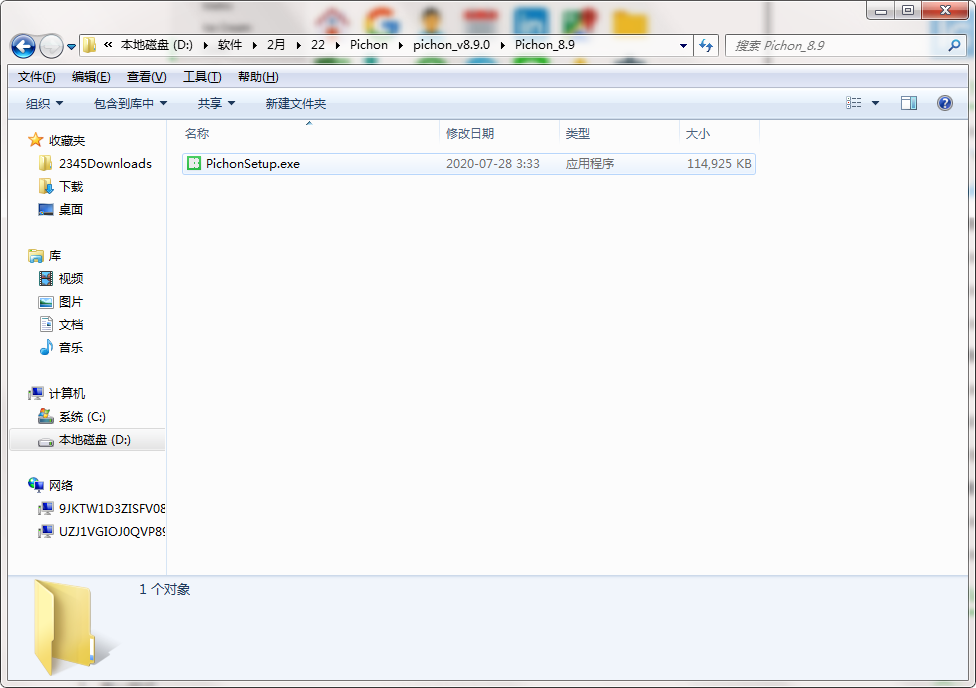976x688 pixels.
Task: Click the Back navigation arrow
Action: (23, 45)
